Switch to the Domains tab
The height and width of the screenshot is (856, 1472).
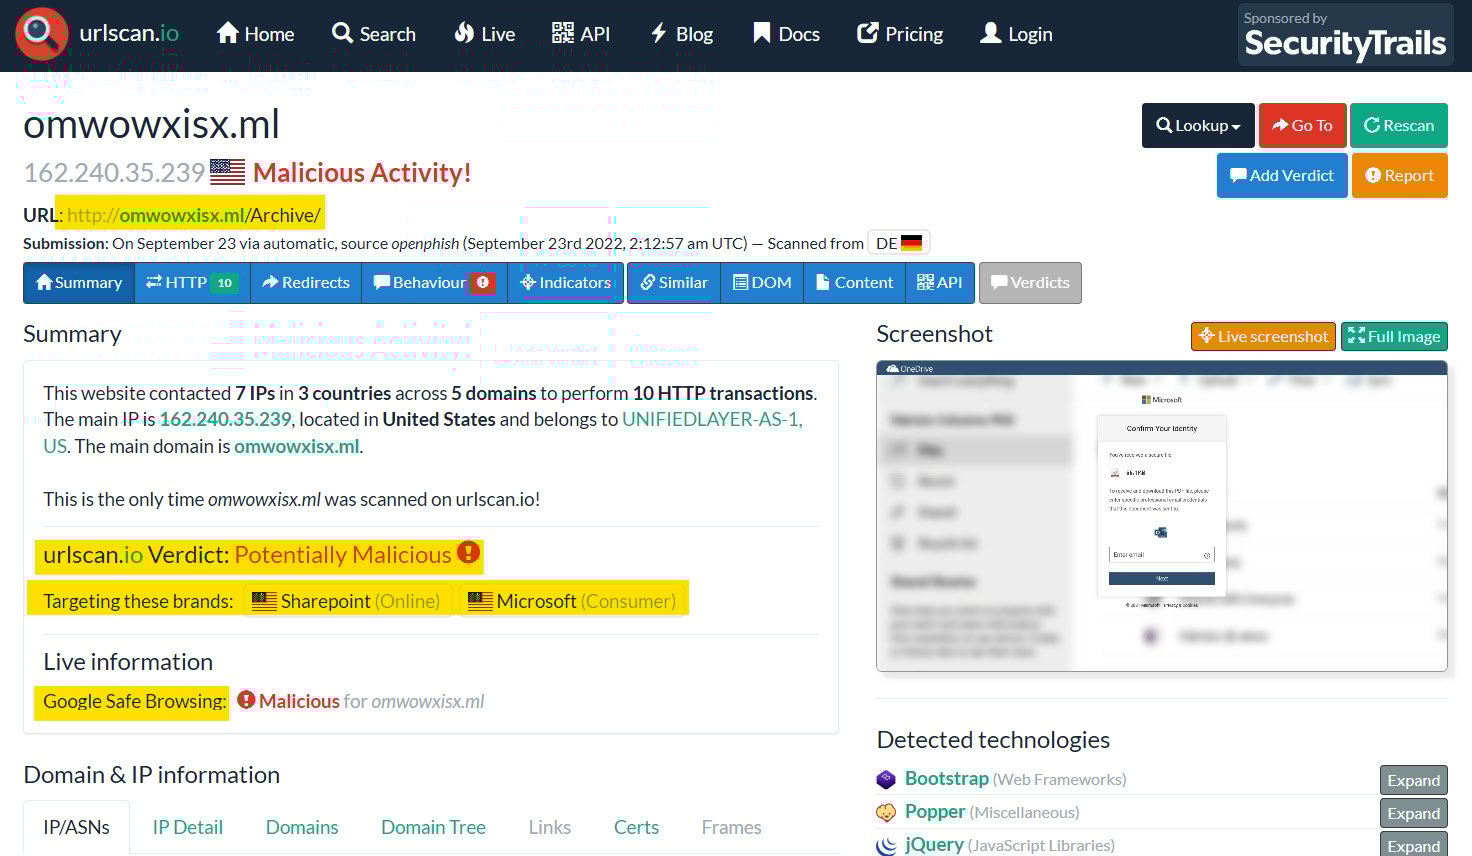(x=302, y=827)
